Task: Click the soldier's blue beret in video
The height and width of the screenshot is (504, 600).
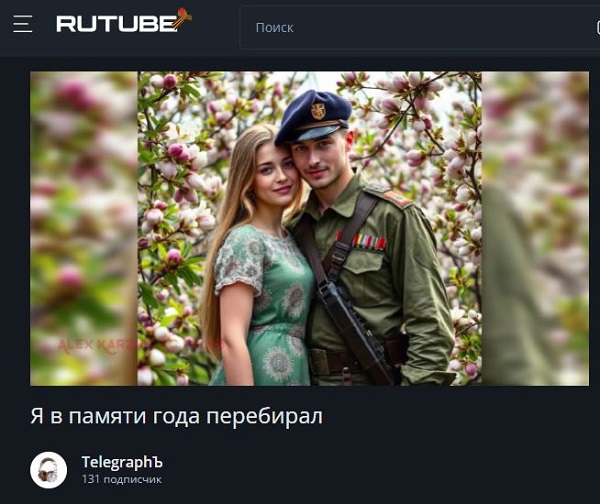Action: point(313,116)
